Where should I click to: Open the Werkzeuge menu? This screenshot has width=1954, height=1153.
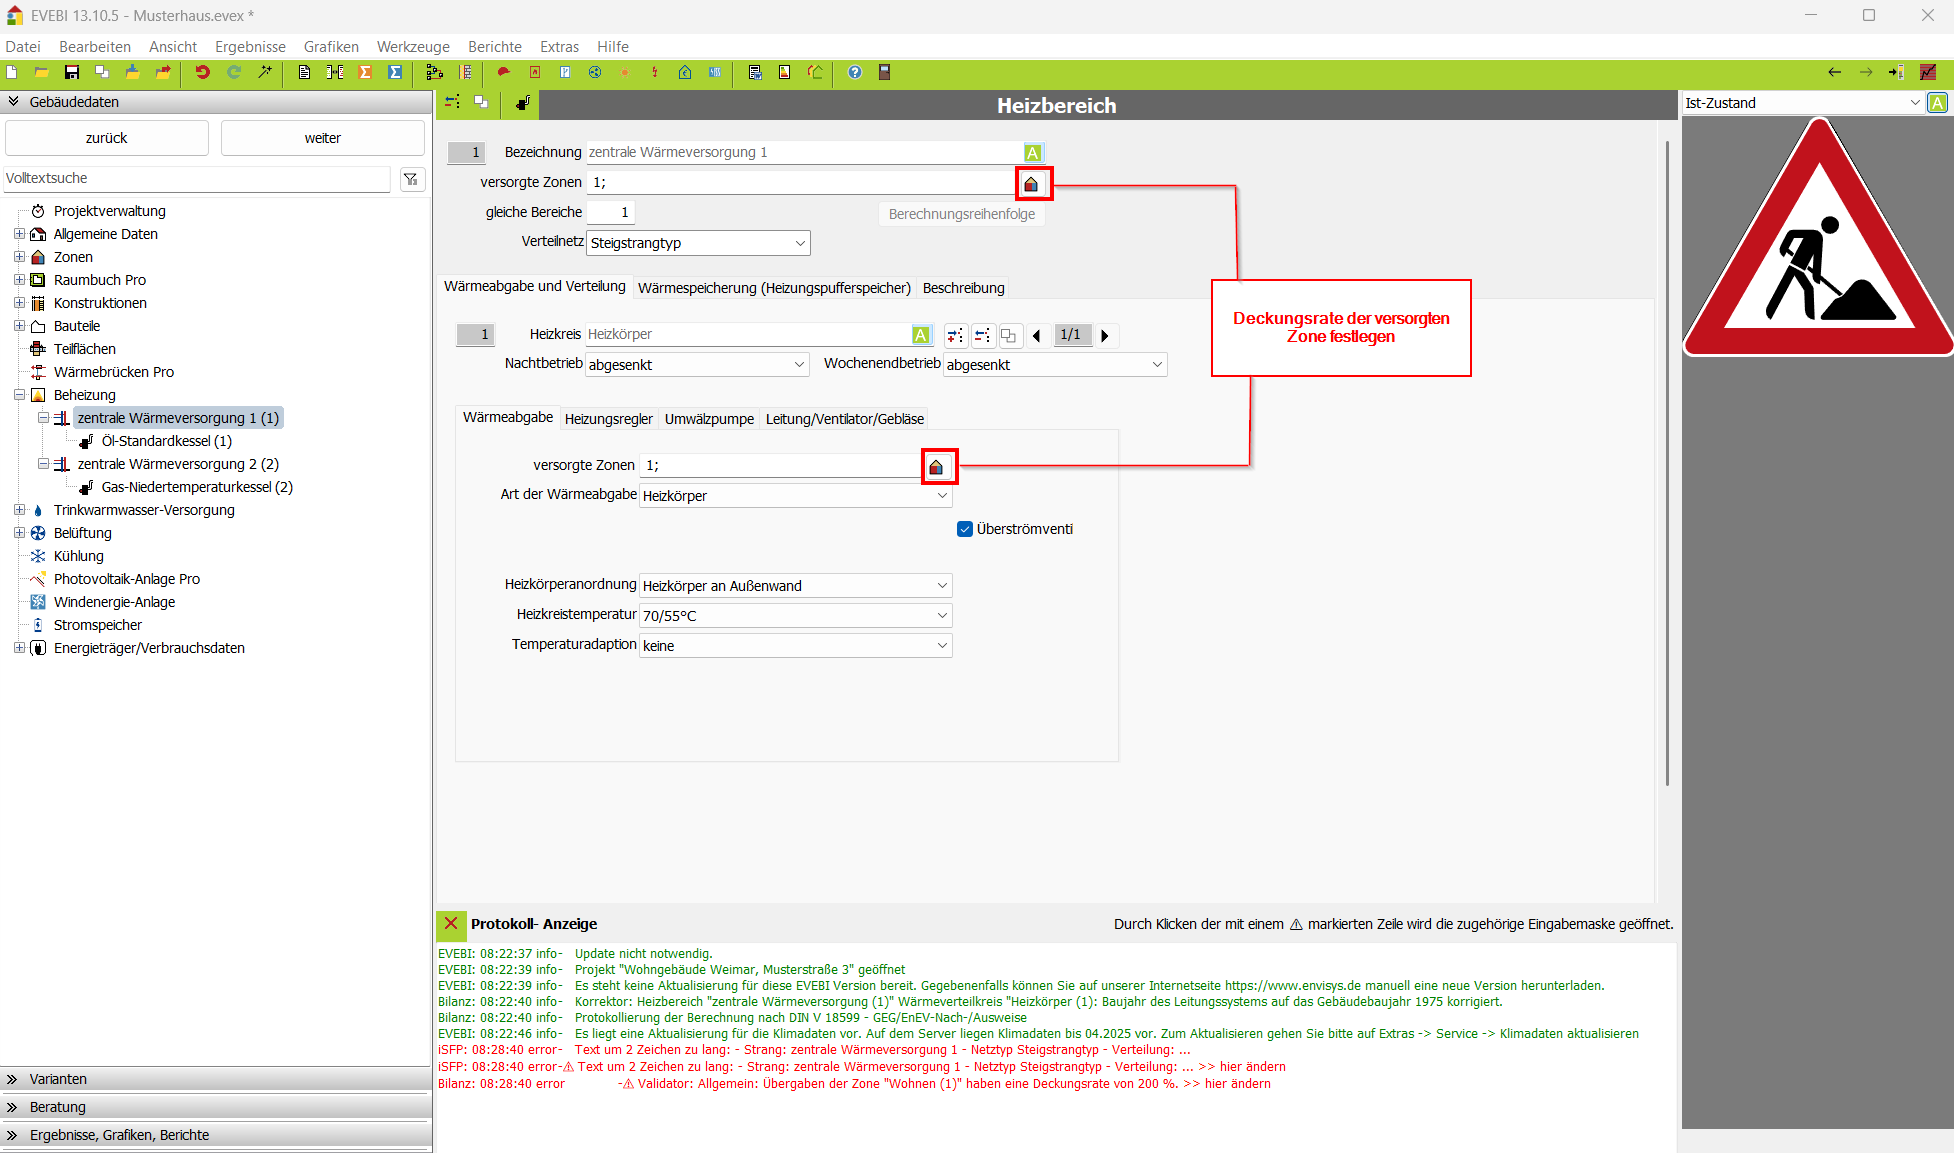tap(413, 47)
